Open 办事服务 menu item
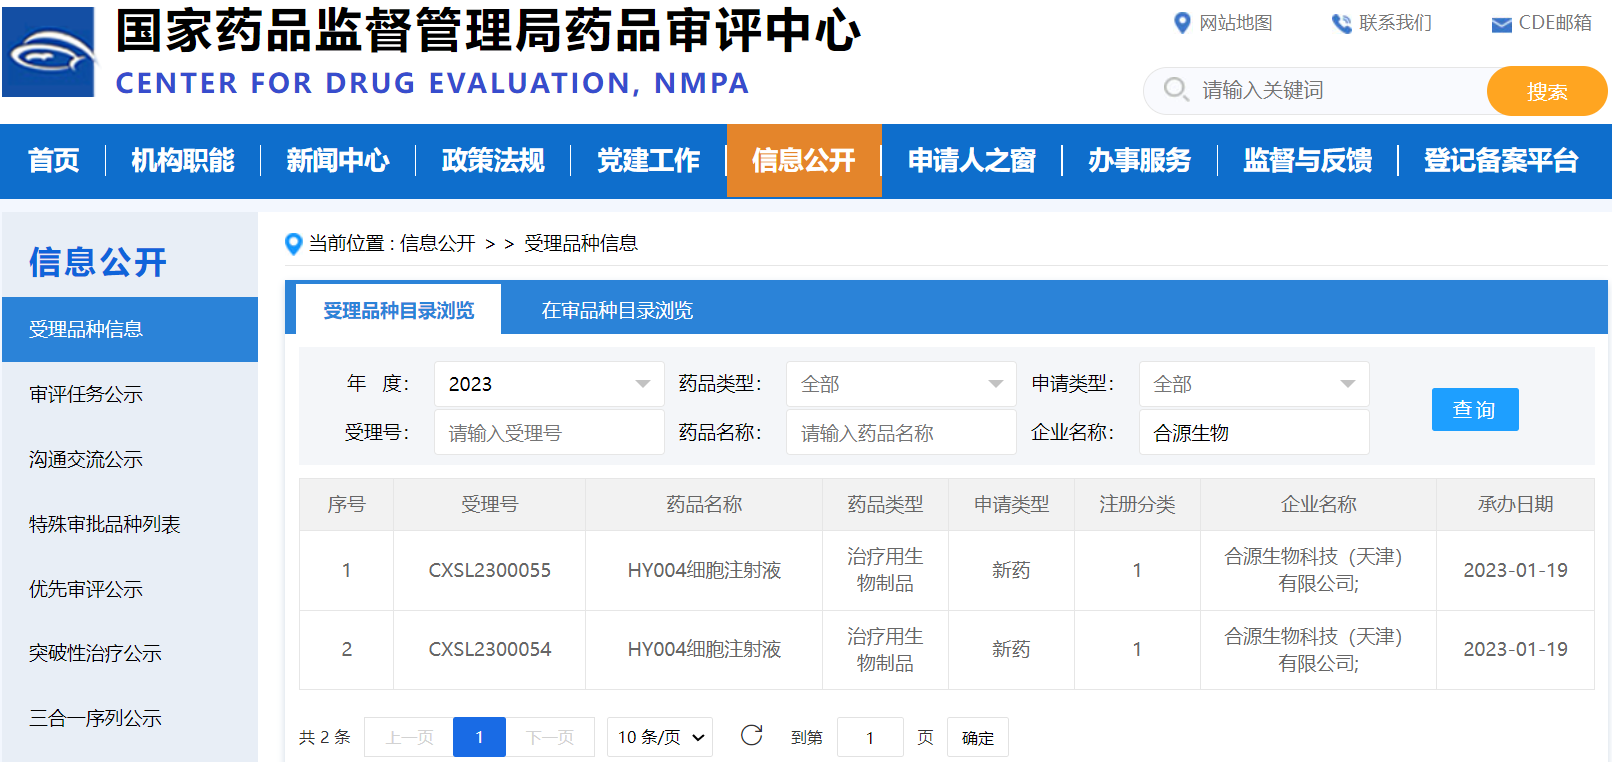The height and width of the screenshot is (762, 1612). (x=1140, y=160)
